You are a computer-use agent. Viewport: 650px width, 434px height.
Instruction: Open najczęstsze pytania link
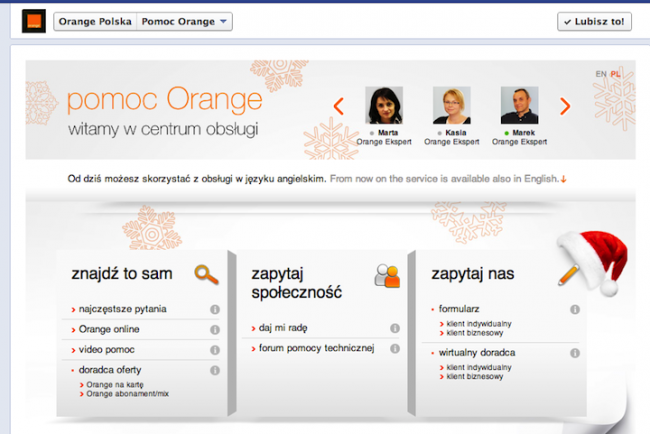pyautogui.click(x=123, y=309)
